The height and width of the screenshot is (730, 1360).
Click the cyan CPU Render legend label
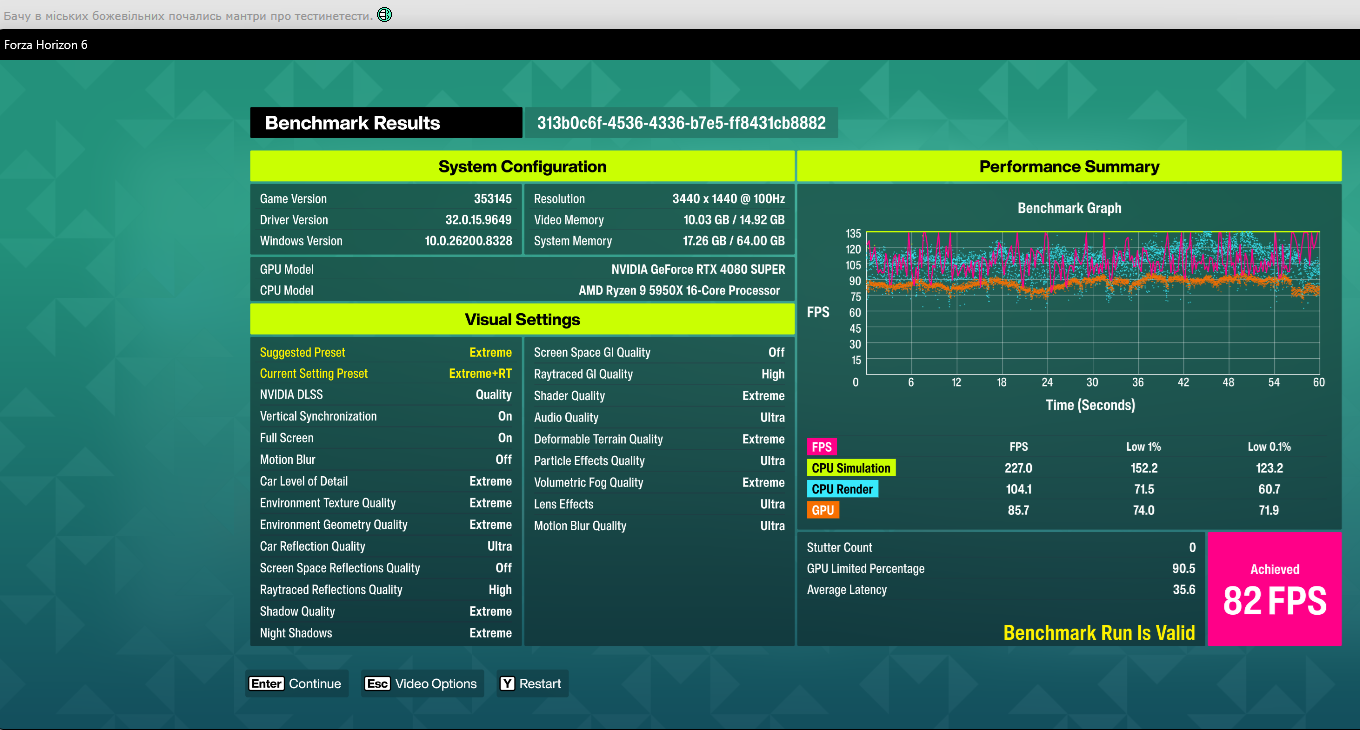point(843,489)
